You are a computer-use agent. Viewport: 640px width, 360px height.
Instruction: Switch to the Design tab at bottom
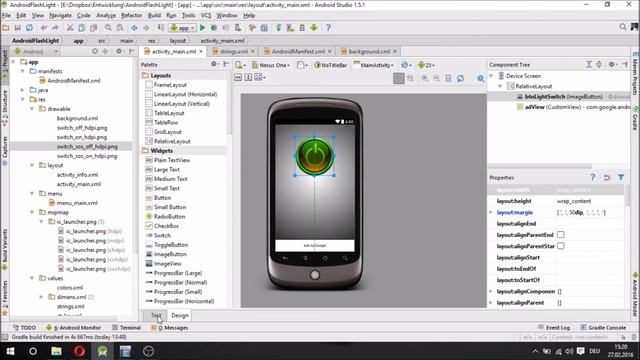180,316
